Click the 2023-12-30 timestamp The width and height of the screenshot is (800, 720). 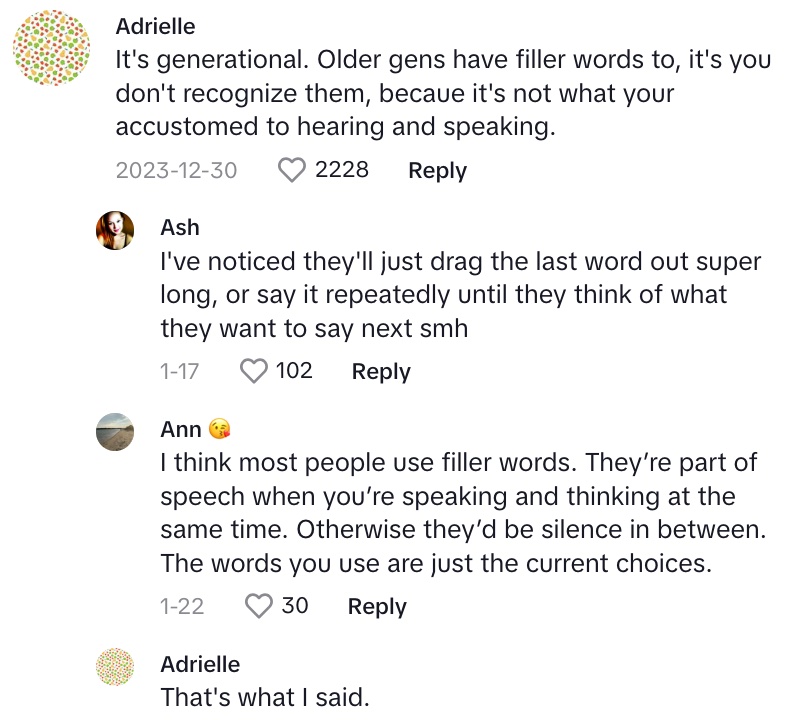coord(177,170)
